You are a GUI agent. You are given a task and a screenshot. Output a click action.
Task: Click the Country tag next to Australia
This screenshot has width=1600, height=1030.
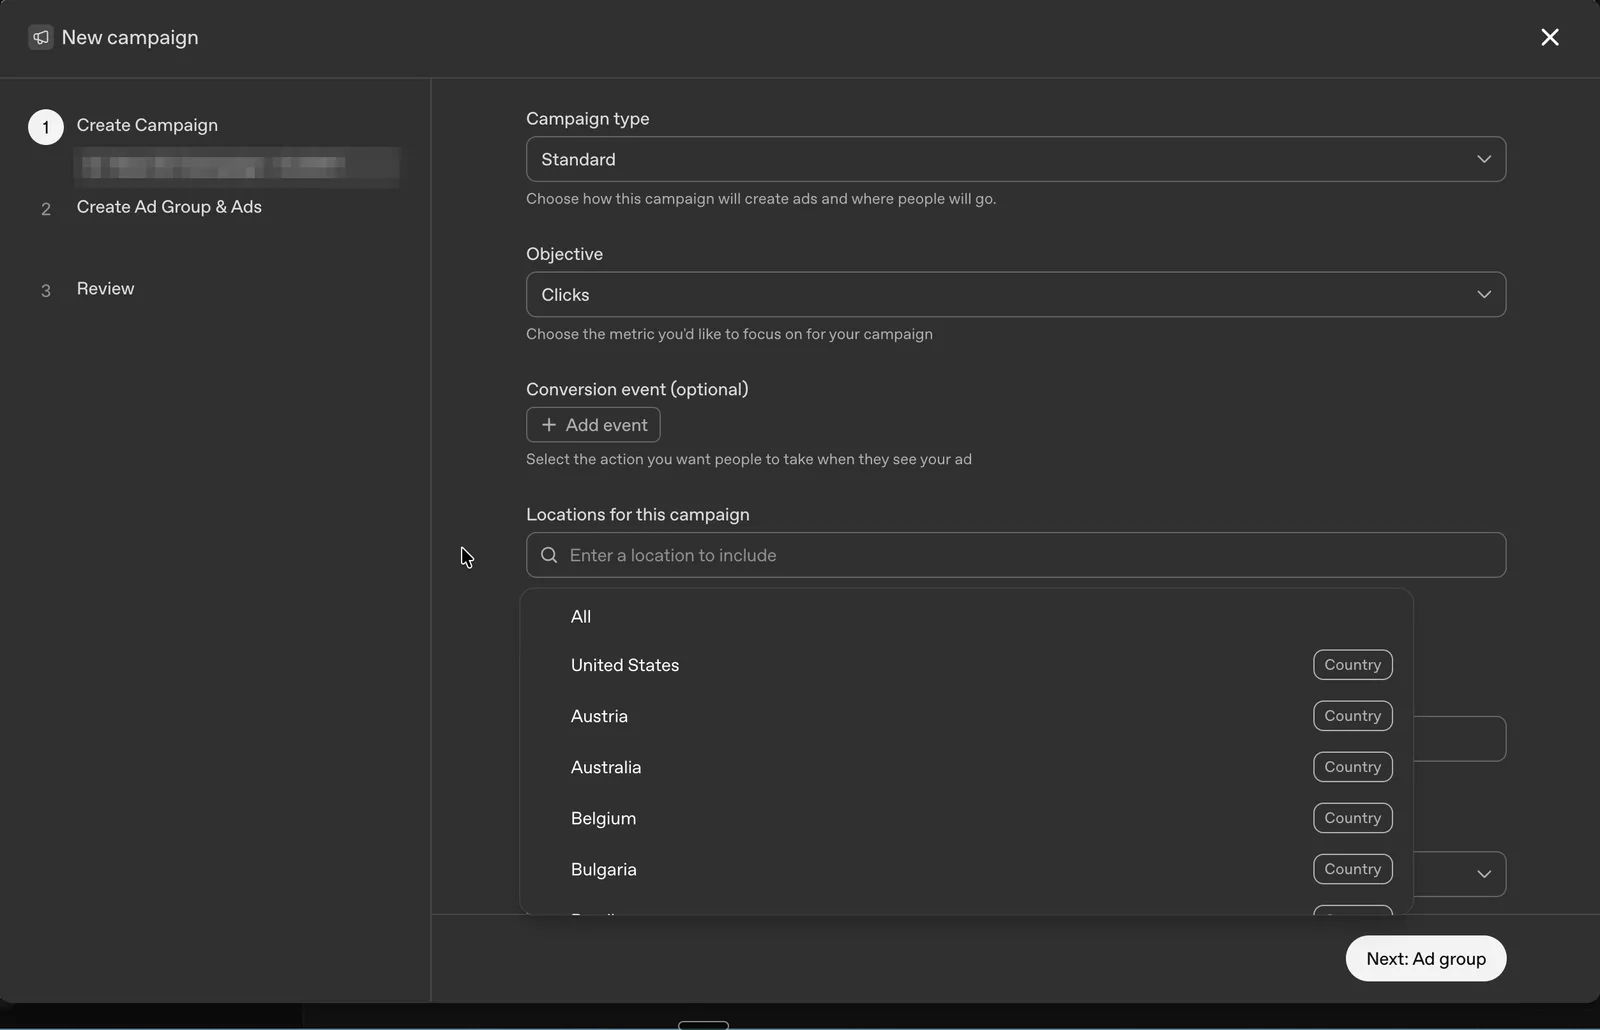[x=1352, y=767]
